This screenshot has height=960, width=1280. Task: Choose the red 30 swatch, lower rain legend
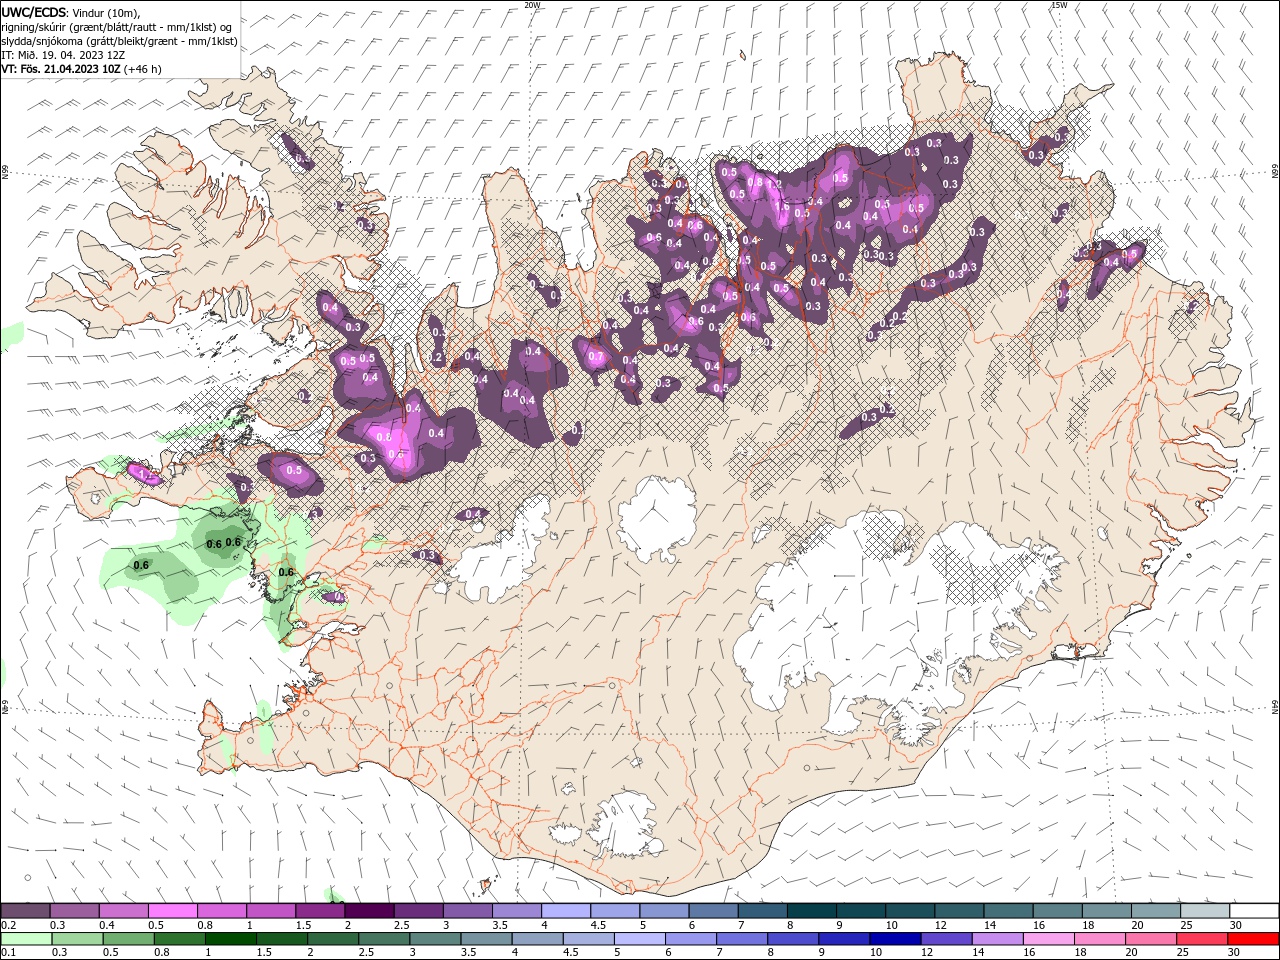click(1252, 939)
